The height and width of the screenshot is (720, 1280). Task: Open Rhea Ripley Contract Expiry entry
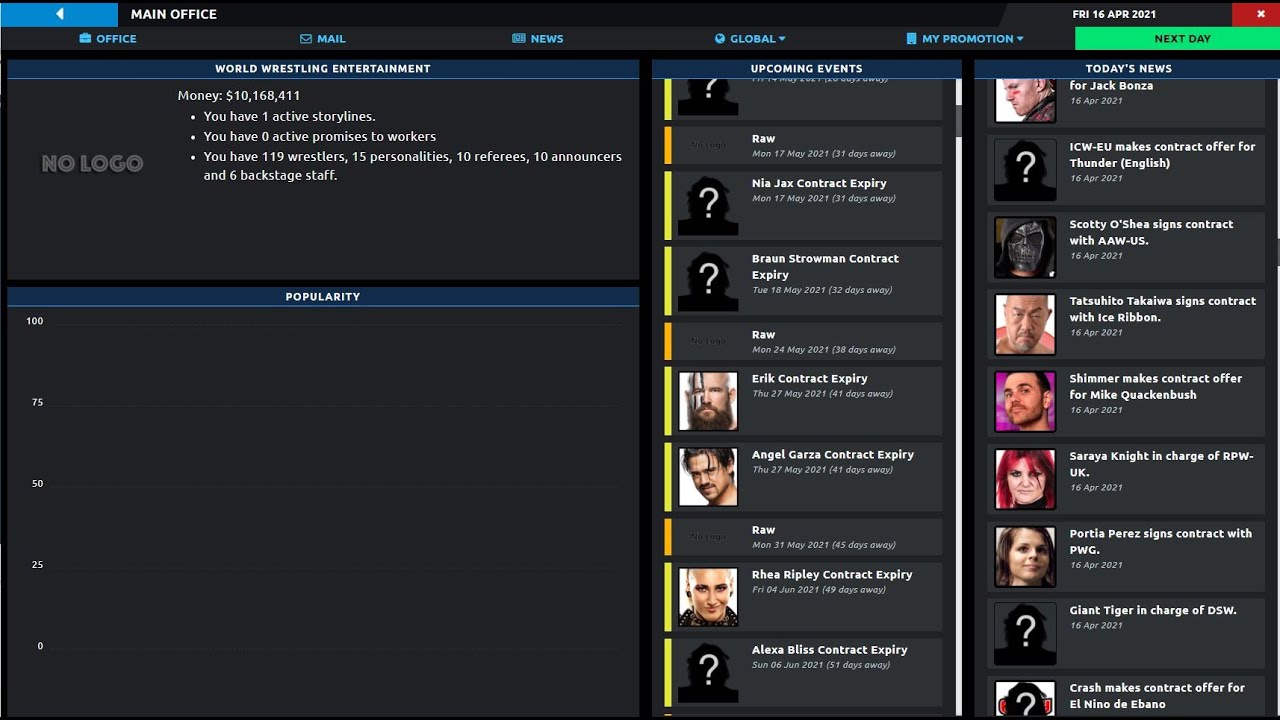click(803, 597)
